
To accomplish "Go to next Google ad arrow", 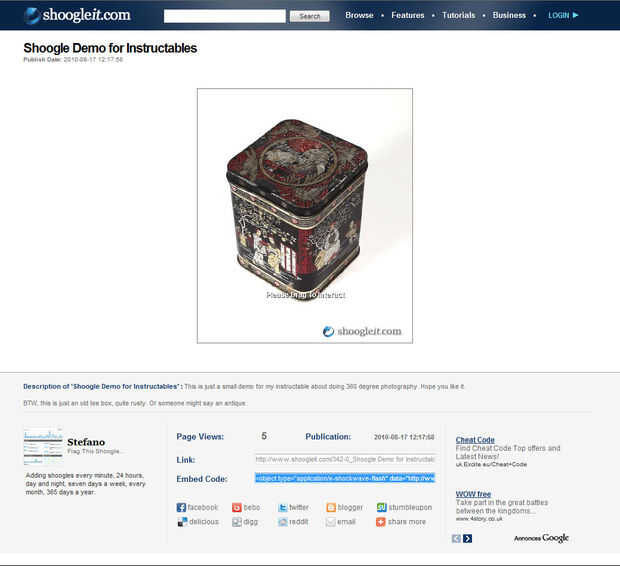I will [x=467, y=538].
